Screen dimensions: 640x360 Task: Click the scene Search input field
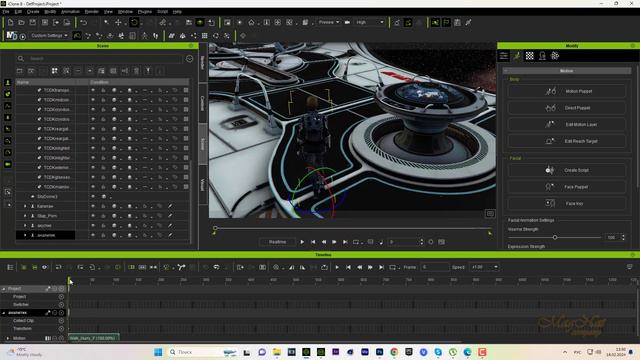(x=105, y=59)
